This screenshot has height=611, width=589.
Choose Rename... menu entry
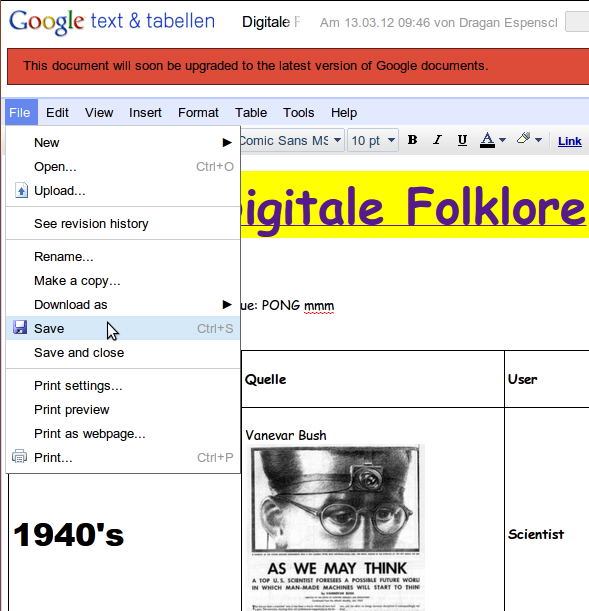[x=123, y=257]
